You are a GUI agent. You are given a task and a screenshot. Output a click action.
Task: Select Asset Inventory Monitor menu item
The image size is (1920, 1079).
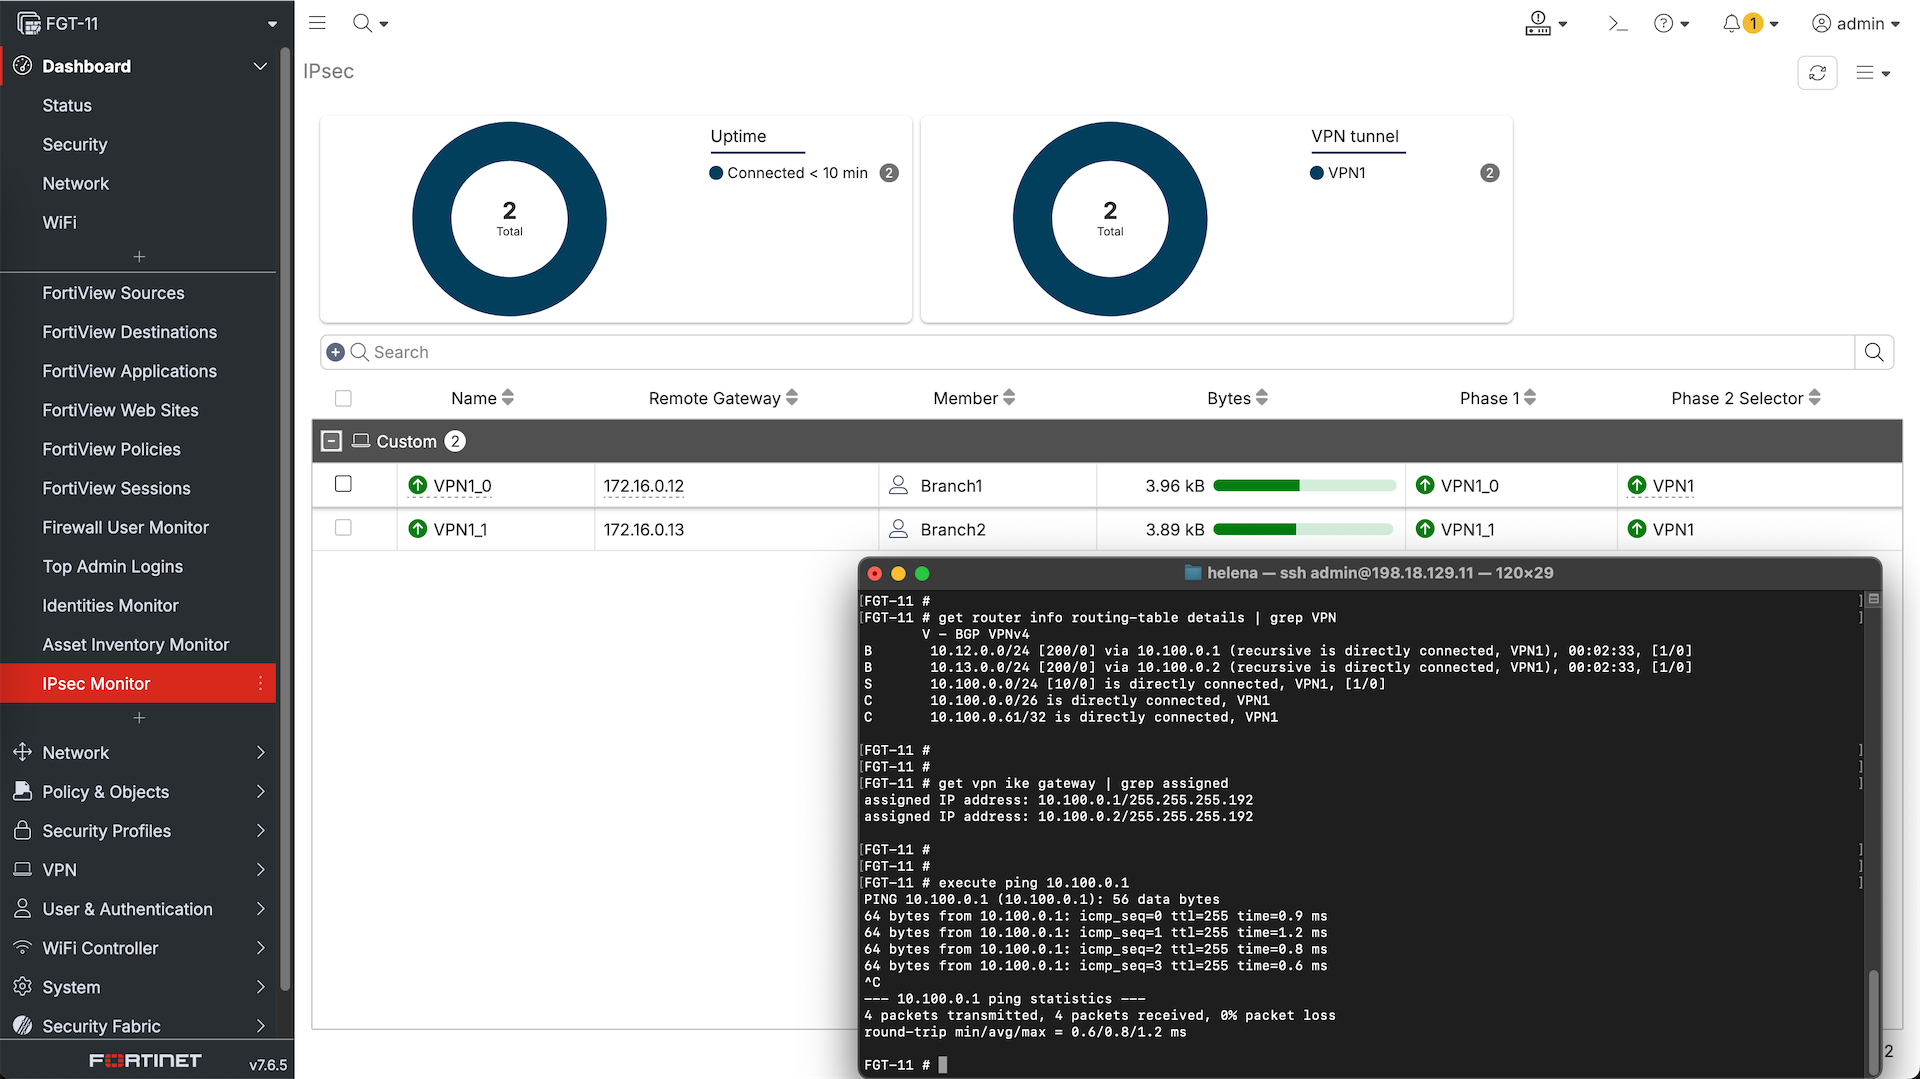click(136, 645)
